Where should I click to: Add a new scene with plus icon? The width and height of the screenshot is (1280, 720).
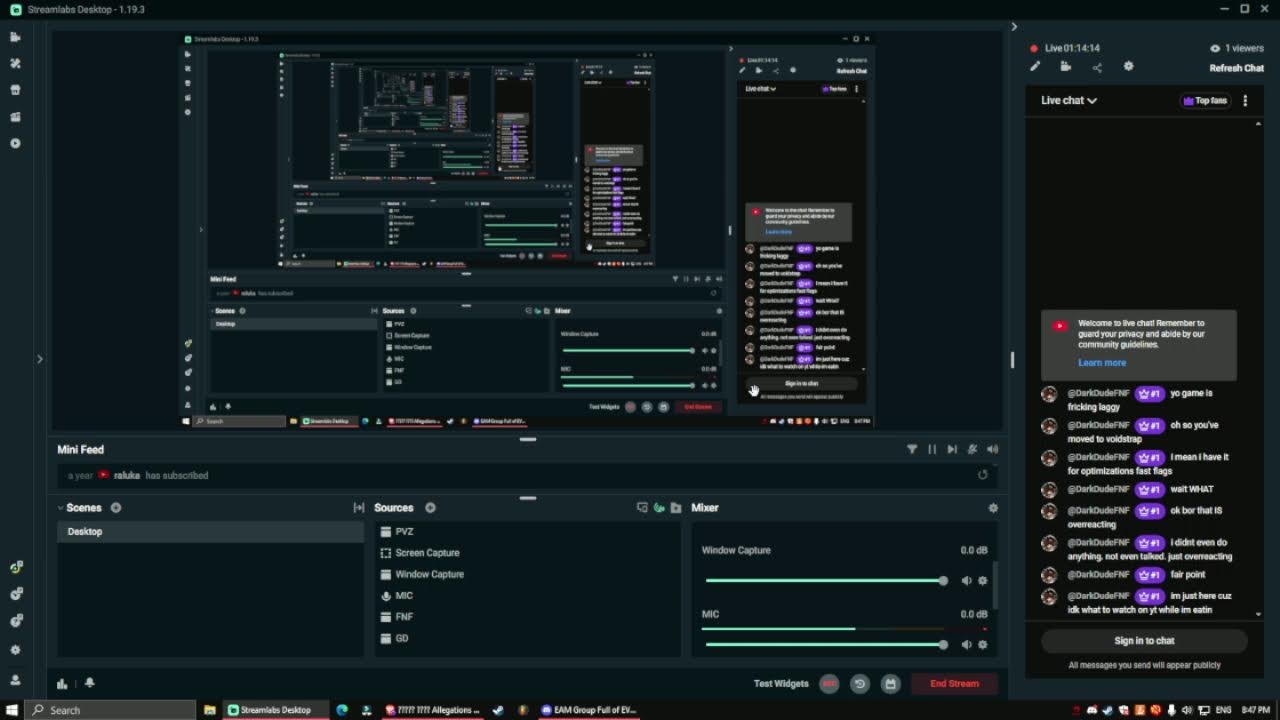(116, 508)
